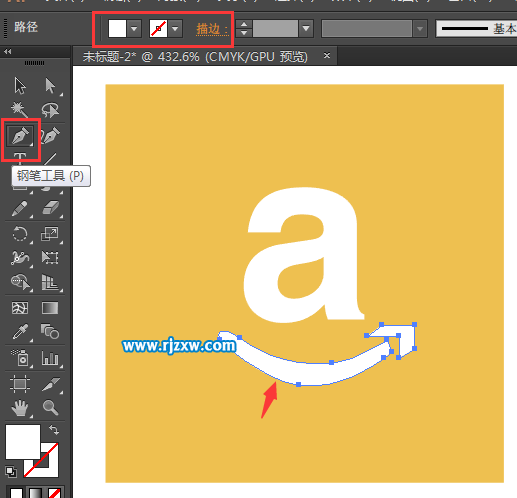This screenshot has height=498, width=517.
Task: Activate the Slice tool
Action: [x=51, y=384]
